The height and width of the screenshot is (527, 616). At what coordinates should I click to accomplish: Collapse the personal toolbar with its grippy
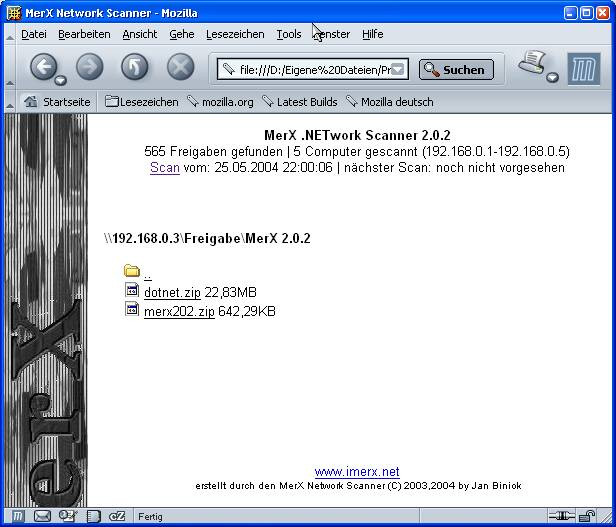pos(10,102)
